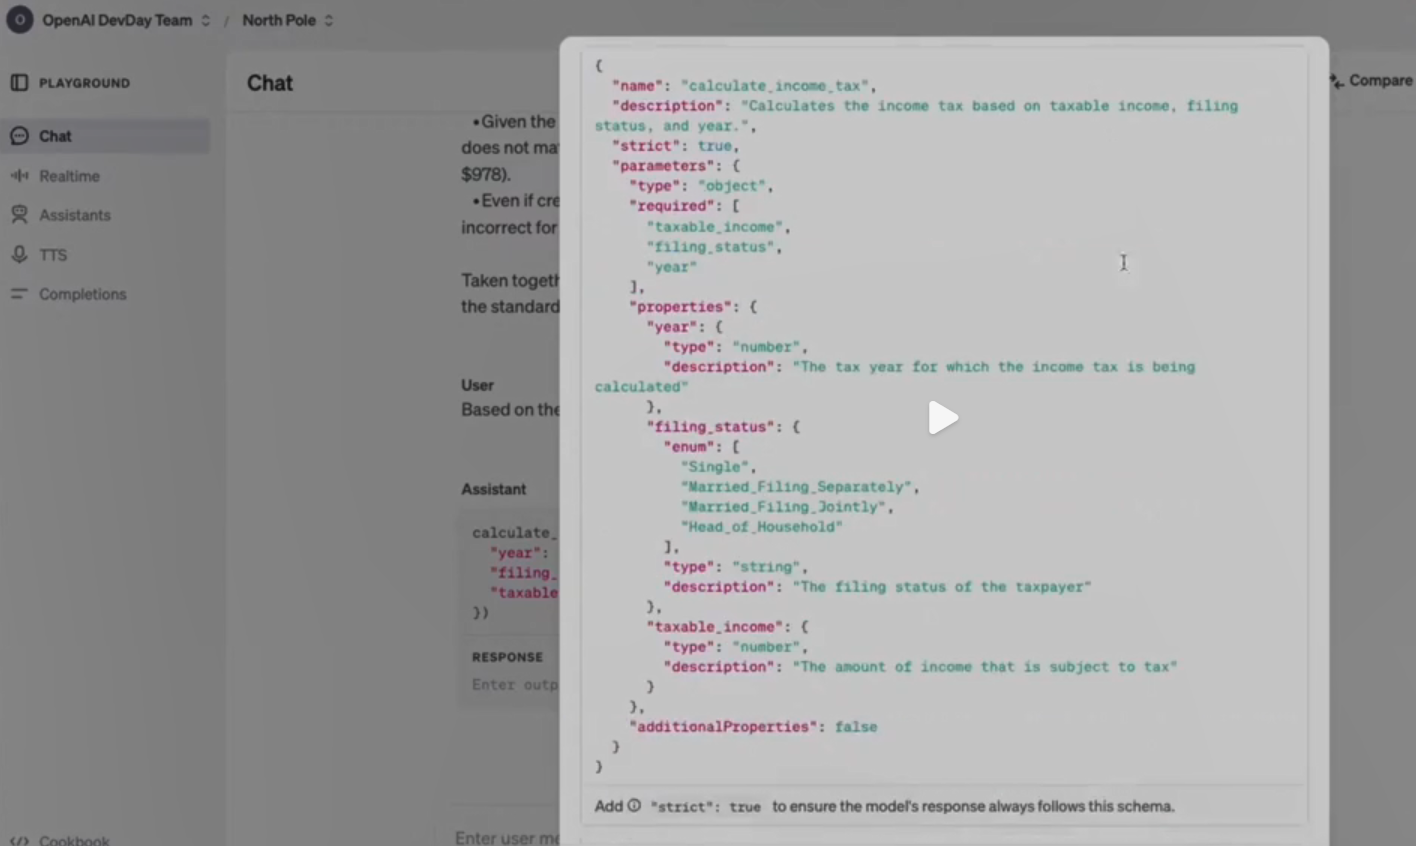Click the Playground panel icon
Screen dimensions: 1416x846
(19, 82)
